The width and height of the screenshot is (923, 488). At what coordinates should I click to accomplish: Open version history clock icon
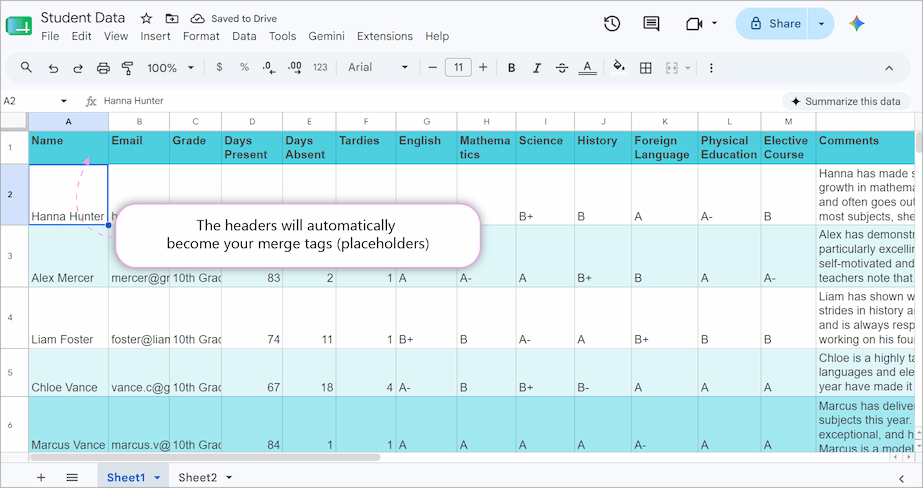[612, 24]
